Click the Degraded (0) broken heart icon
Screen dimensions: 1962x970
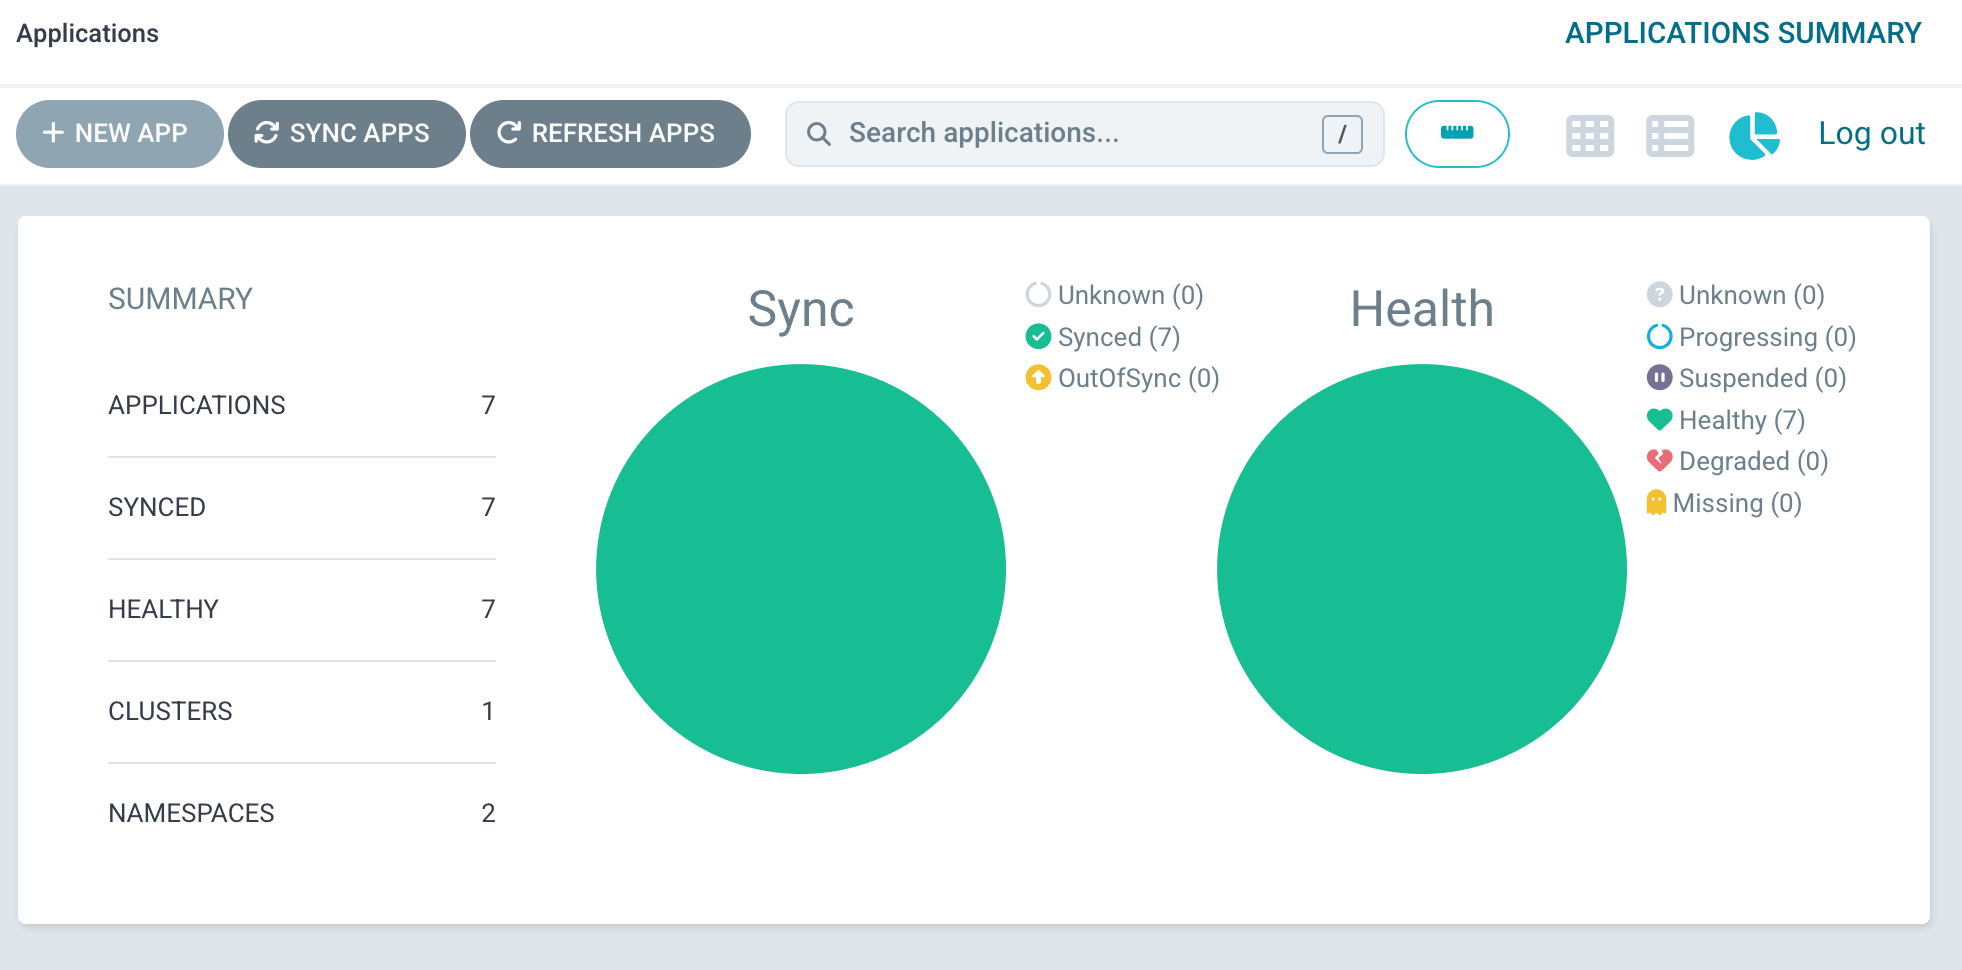coord(1659,460)
